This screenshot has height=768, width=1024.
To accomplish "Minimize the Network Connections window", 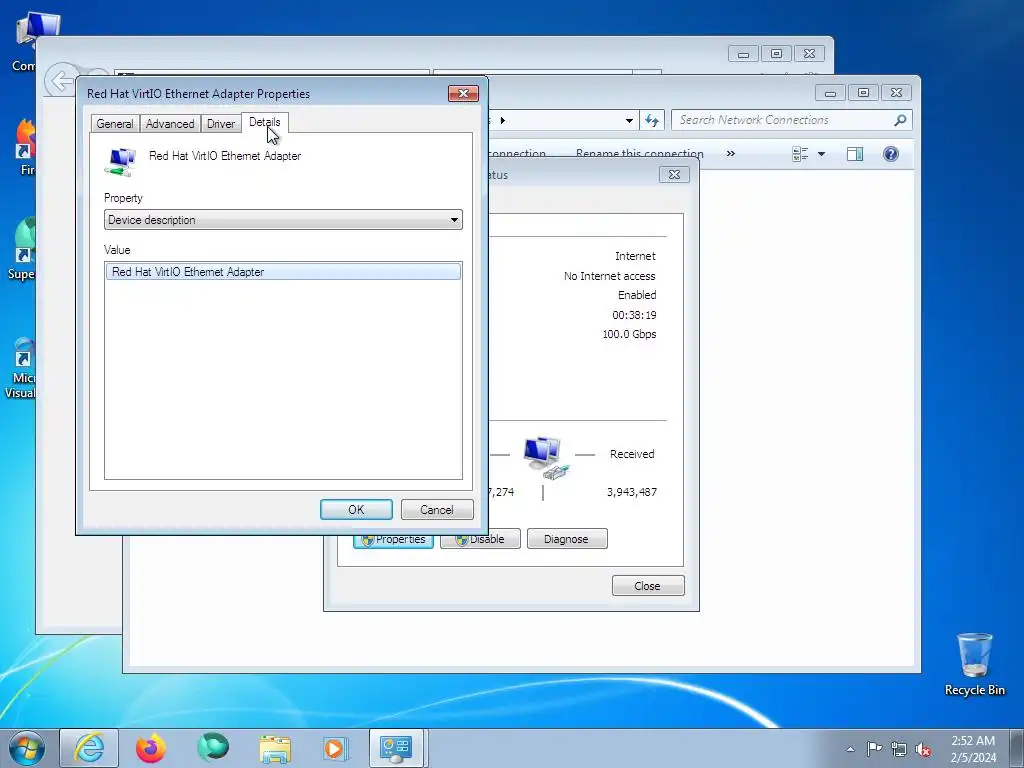I will 830,93.
